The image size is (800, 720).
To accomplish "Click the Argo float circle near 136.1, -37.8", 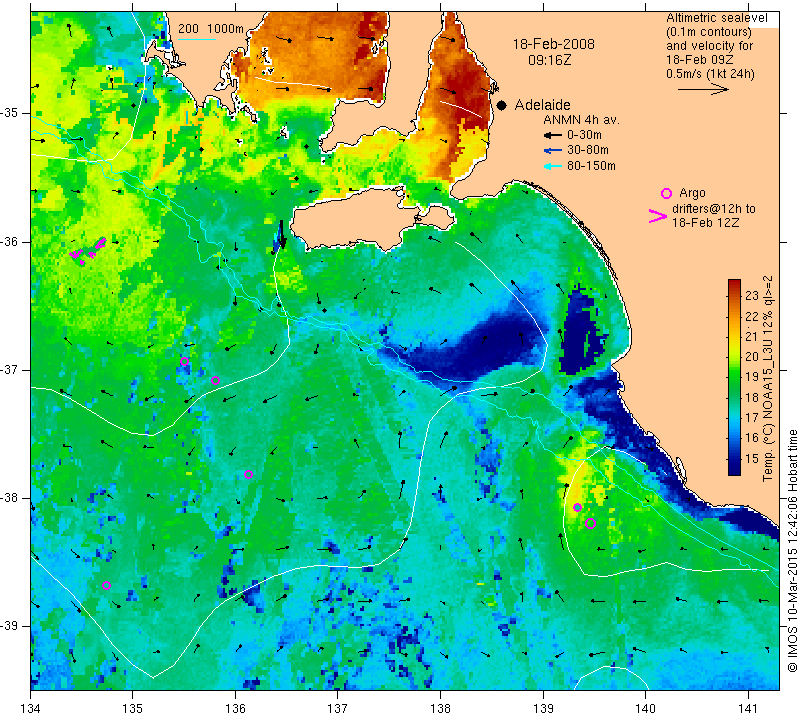I will pos(248,475).
